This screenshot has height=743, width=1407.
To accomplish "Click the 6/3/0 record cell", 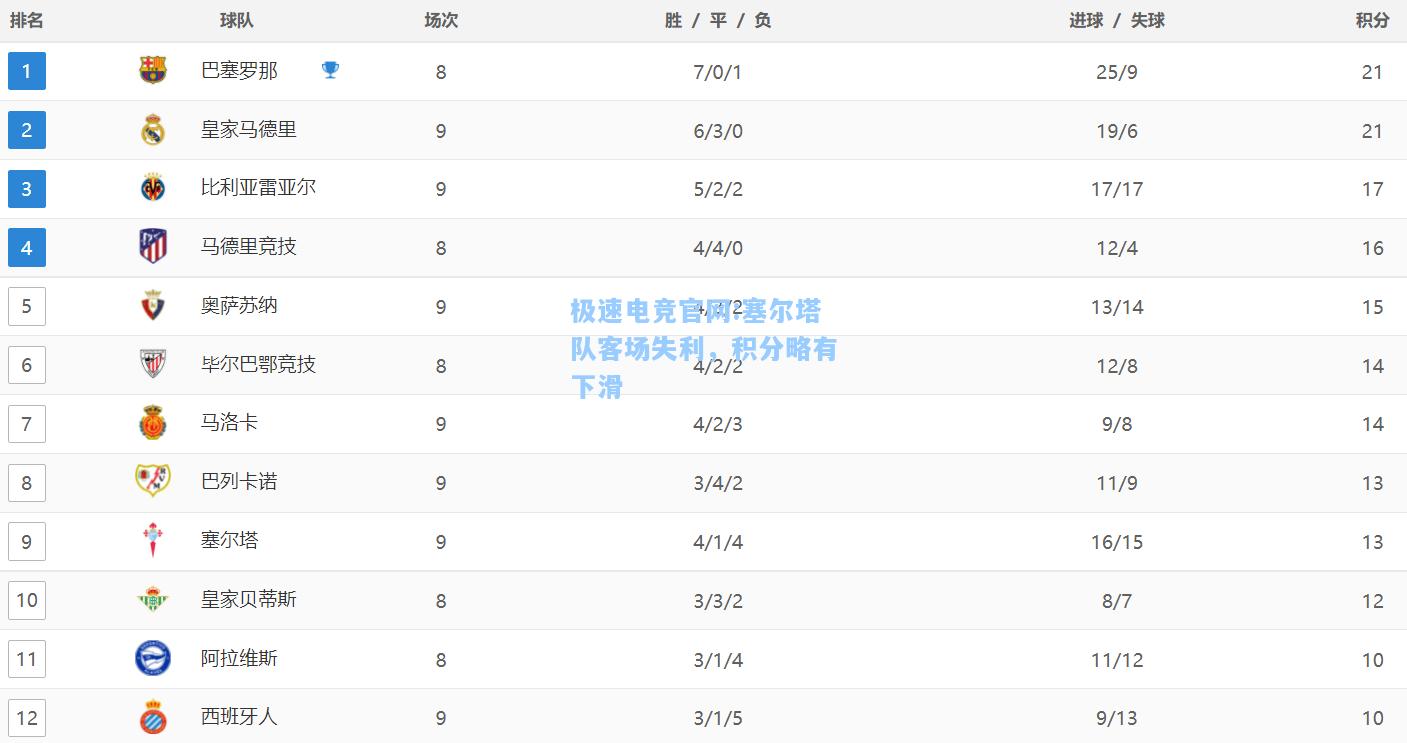I will 718,131.
